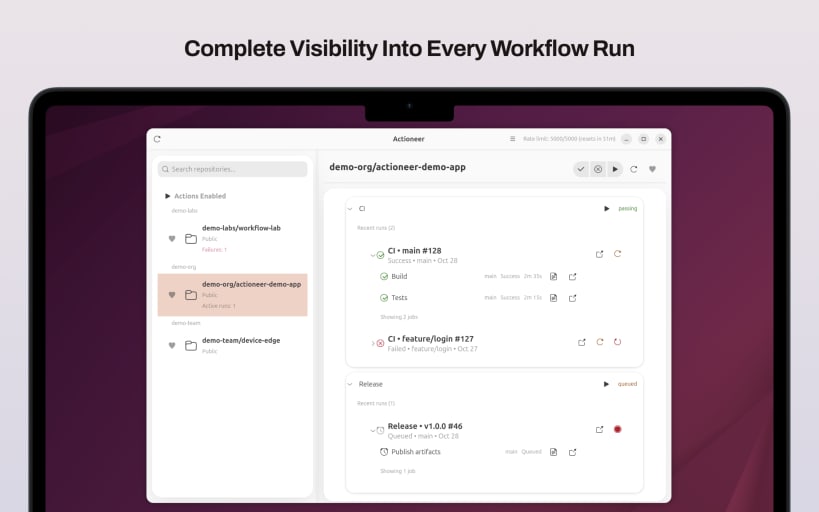819x512 pixels.
Task: Cancel the Release v1.0.0 #46 run via red stop icon
Action: (617, 429)
